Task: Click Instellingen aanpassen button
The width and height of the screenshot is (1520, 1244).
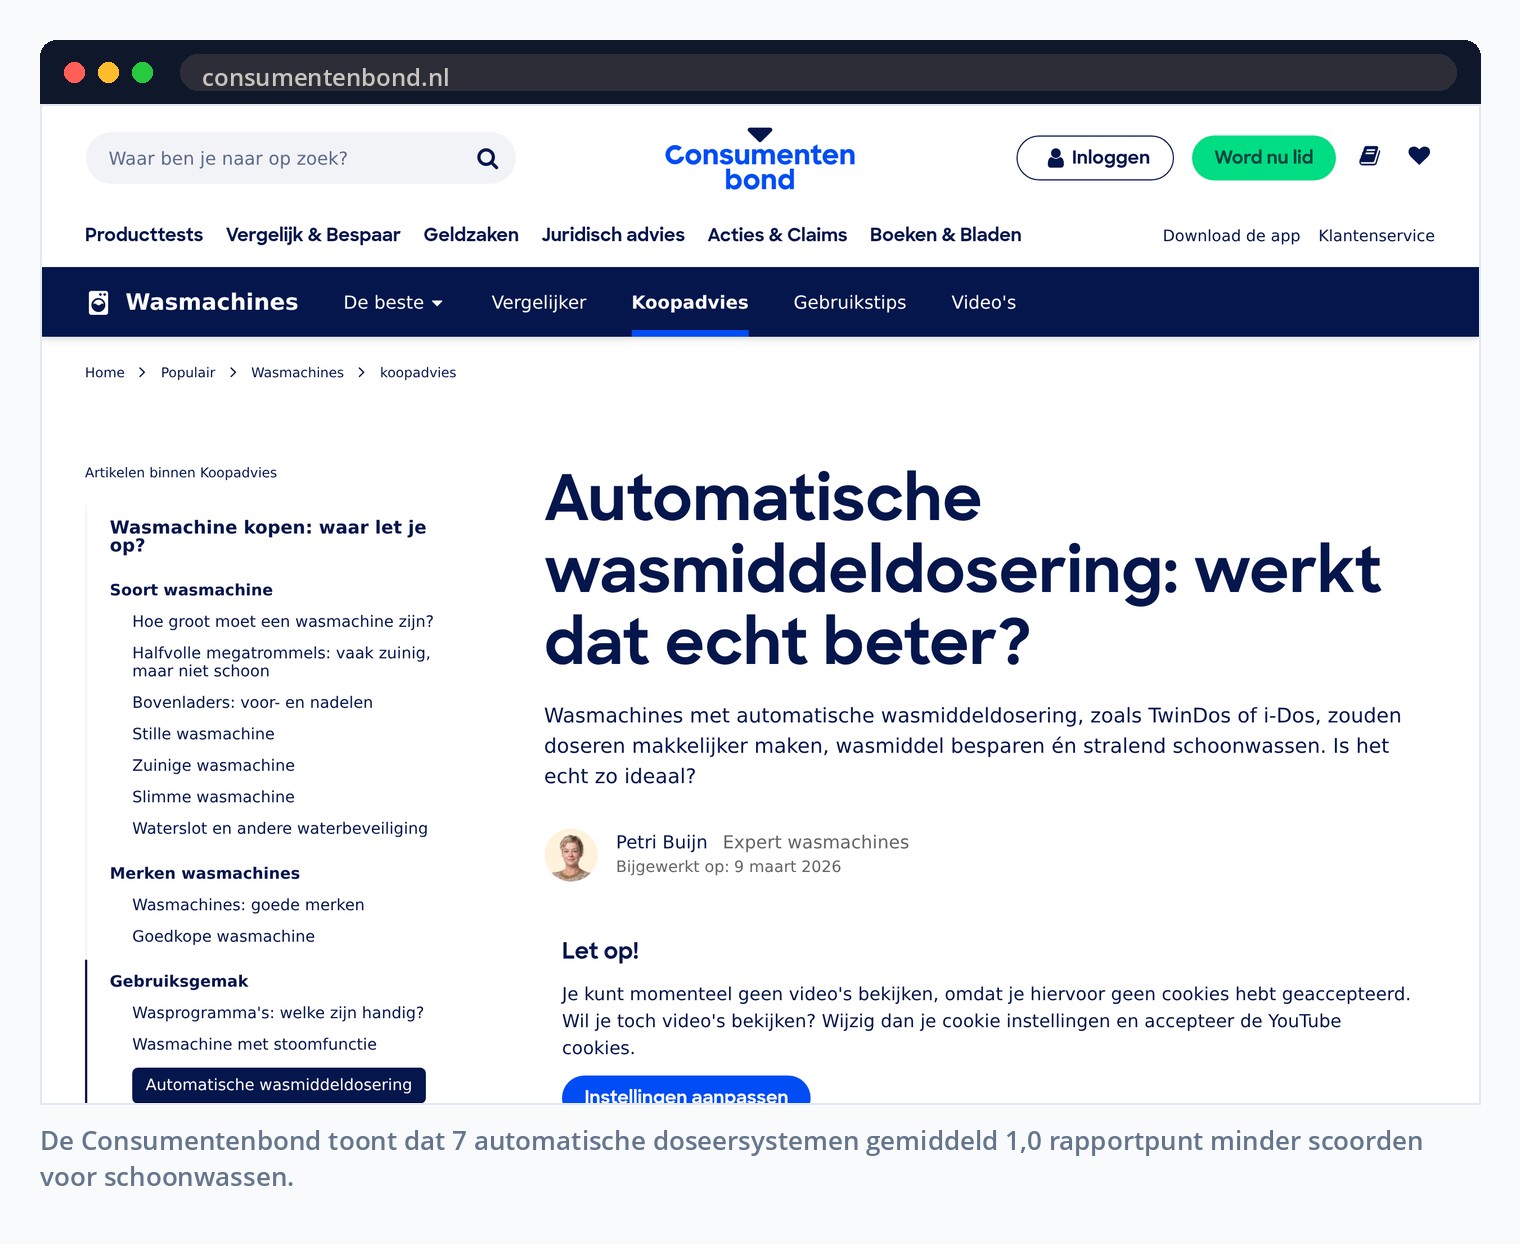Action: click(x=686, y=1090)
